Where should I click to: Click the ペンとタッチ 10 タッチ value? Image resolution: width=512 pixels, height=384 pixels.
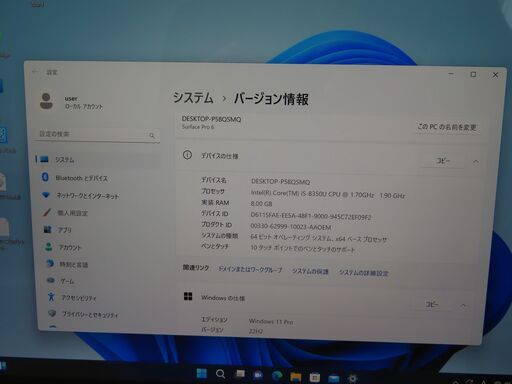click(x=303, y=249)
